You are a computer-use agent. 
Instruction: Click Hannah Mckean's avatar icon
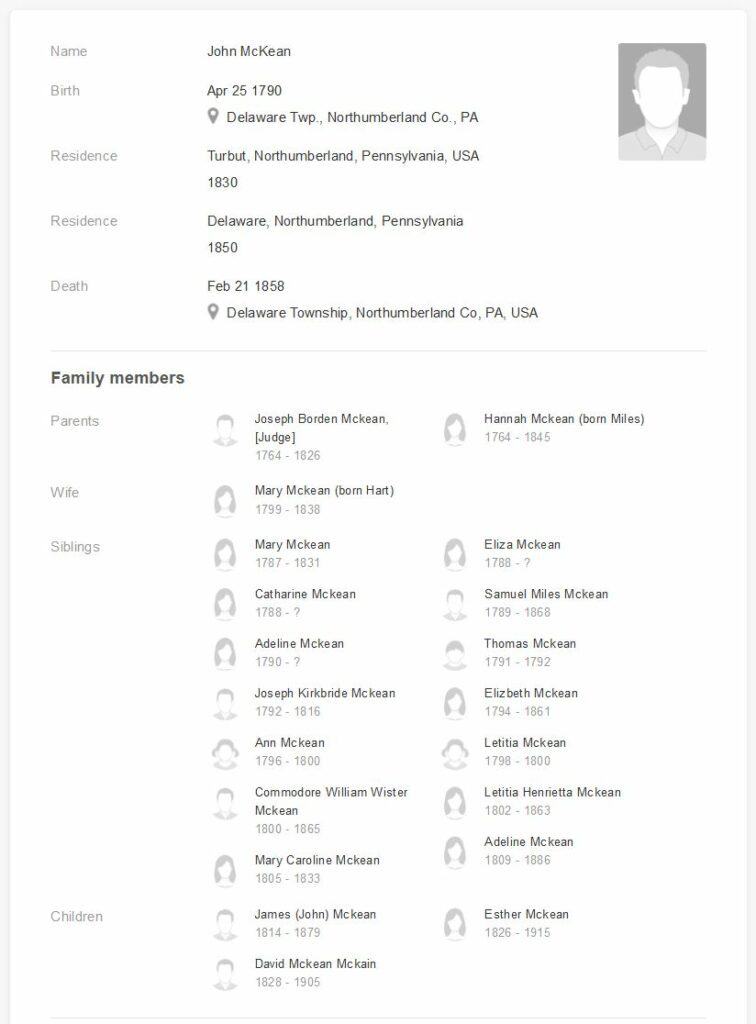[455, 429]
